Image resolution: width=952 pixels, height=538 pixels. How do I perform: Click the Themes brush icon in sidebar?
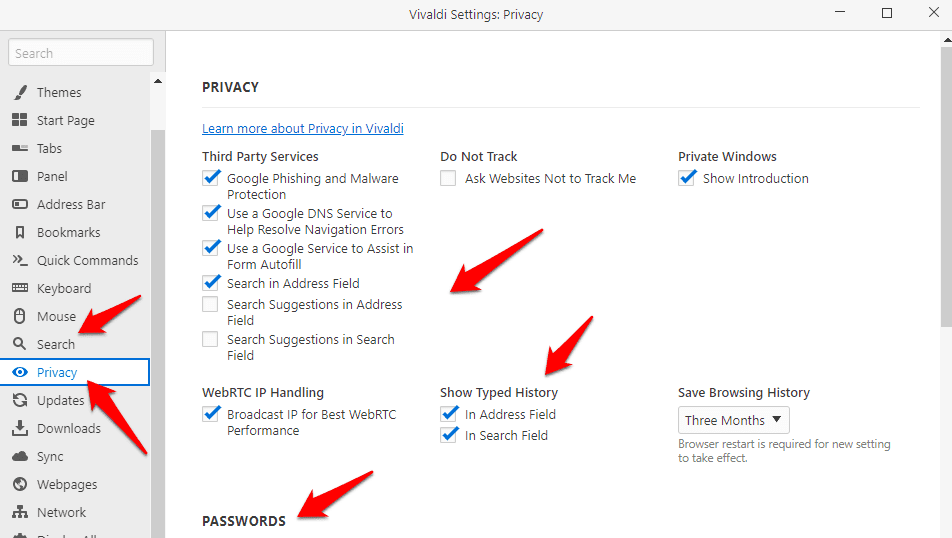tap(19, 93)
